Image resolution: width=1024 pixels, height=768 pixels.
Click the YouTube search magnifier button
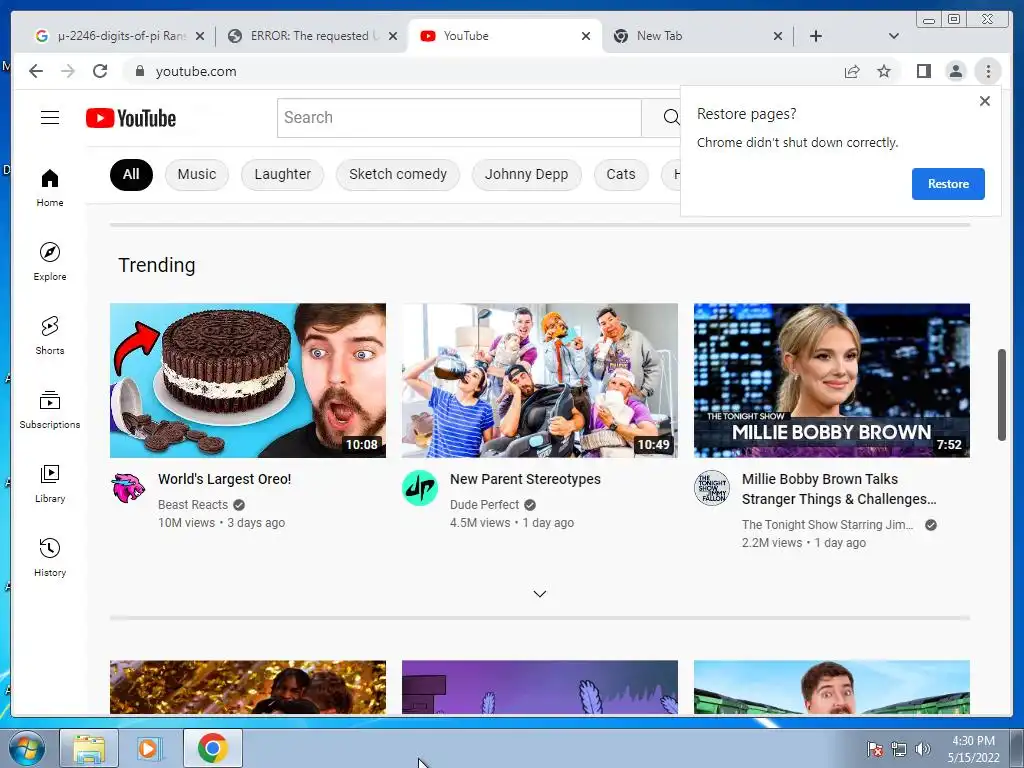[671, 118]
